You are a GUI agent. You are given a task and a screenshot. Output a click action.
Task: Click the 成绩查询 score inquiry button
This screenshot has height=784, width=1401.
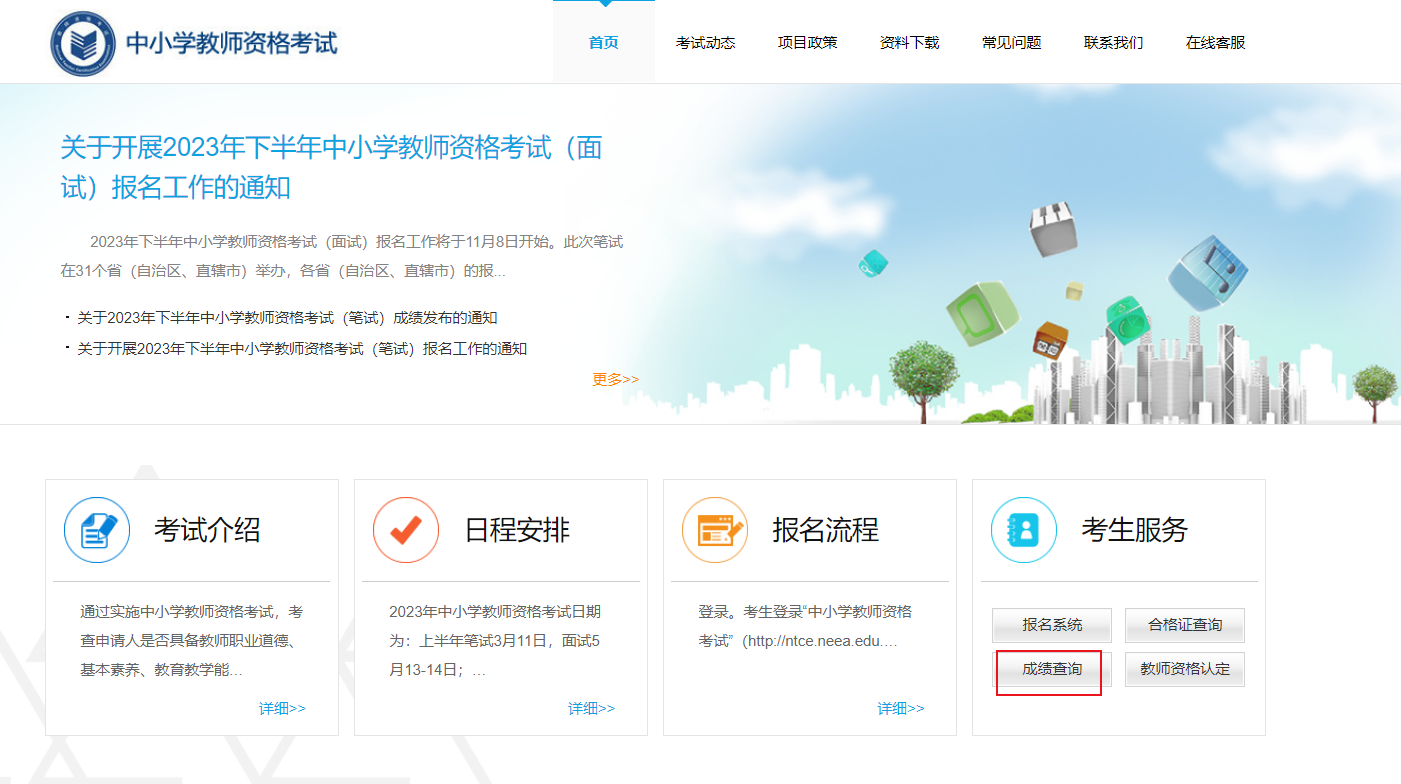[x=1049, y=671]
